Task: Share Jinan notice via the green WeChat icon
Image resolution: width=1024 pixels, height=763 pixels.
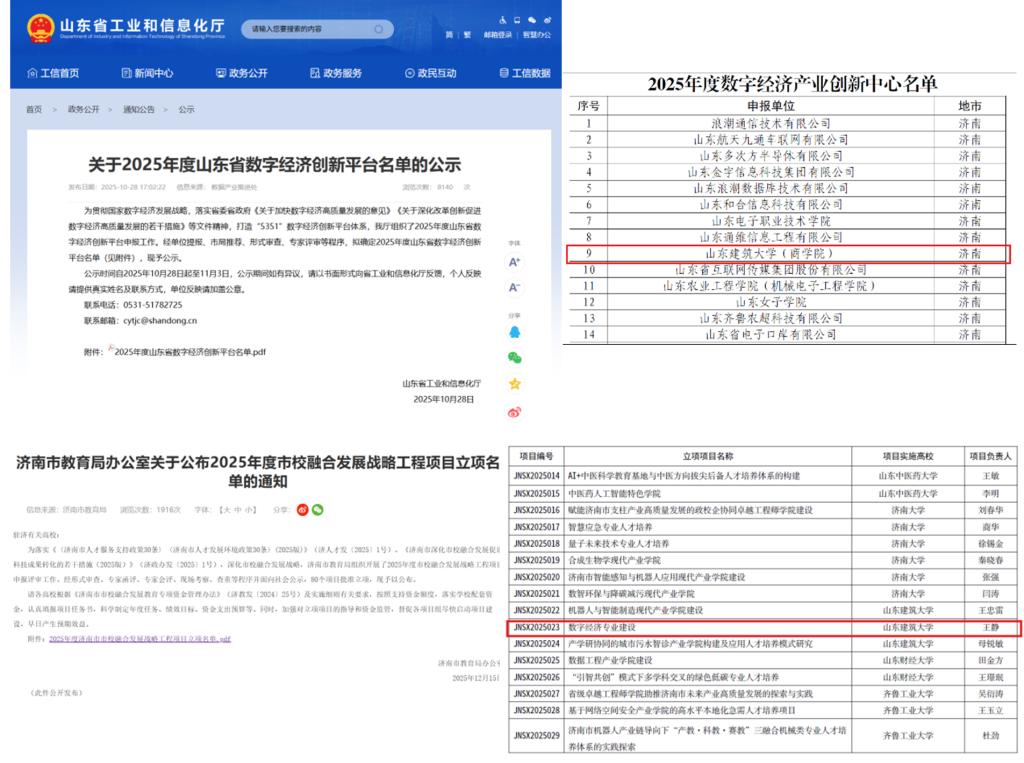Action: 317,510
